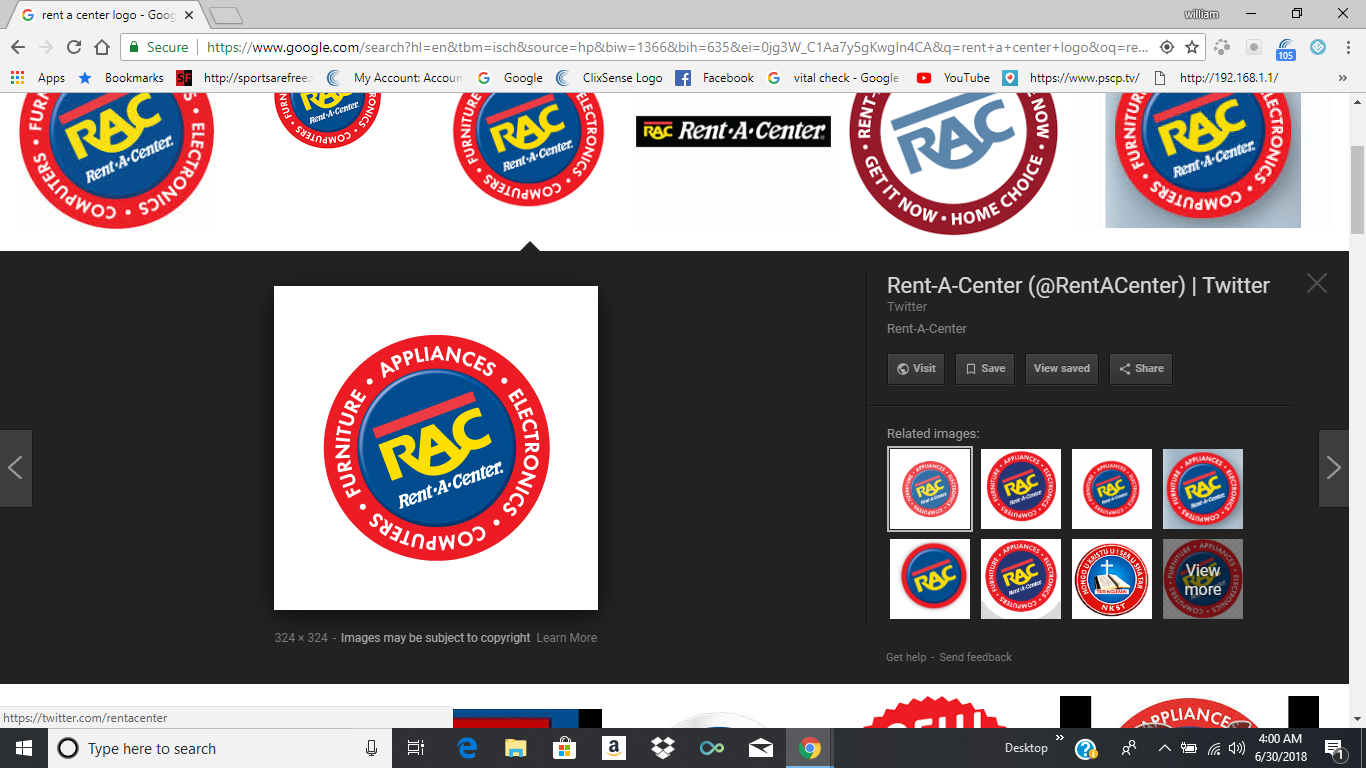Open the vital check - Google bookmark

point(833,77)
